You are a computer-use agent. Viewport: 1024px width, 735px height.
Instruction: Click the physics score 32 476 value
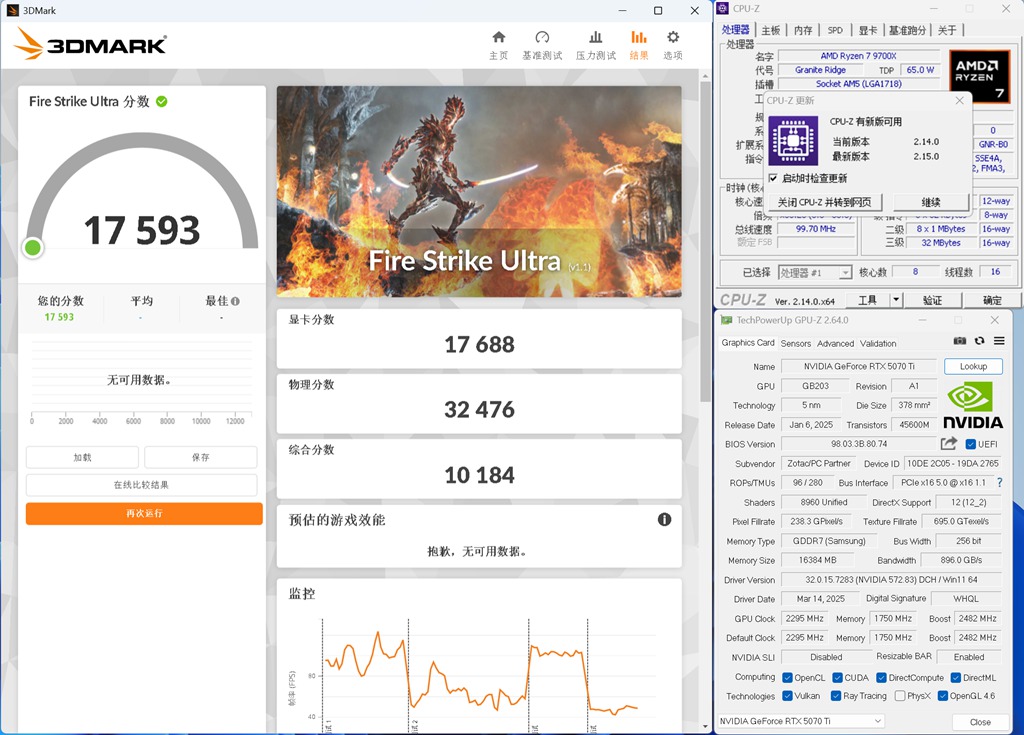pyautogui.click(x=479, y=410)
